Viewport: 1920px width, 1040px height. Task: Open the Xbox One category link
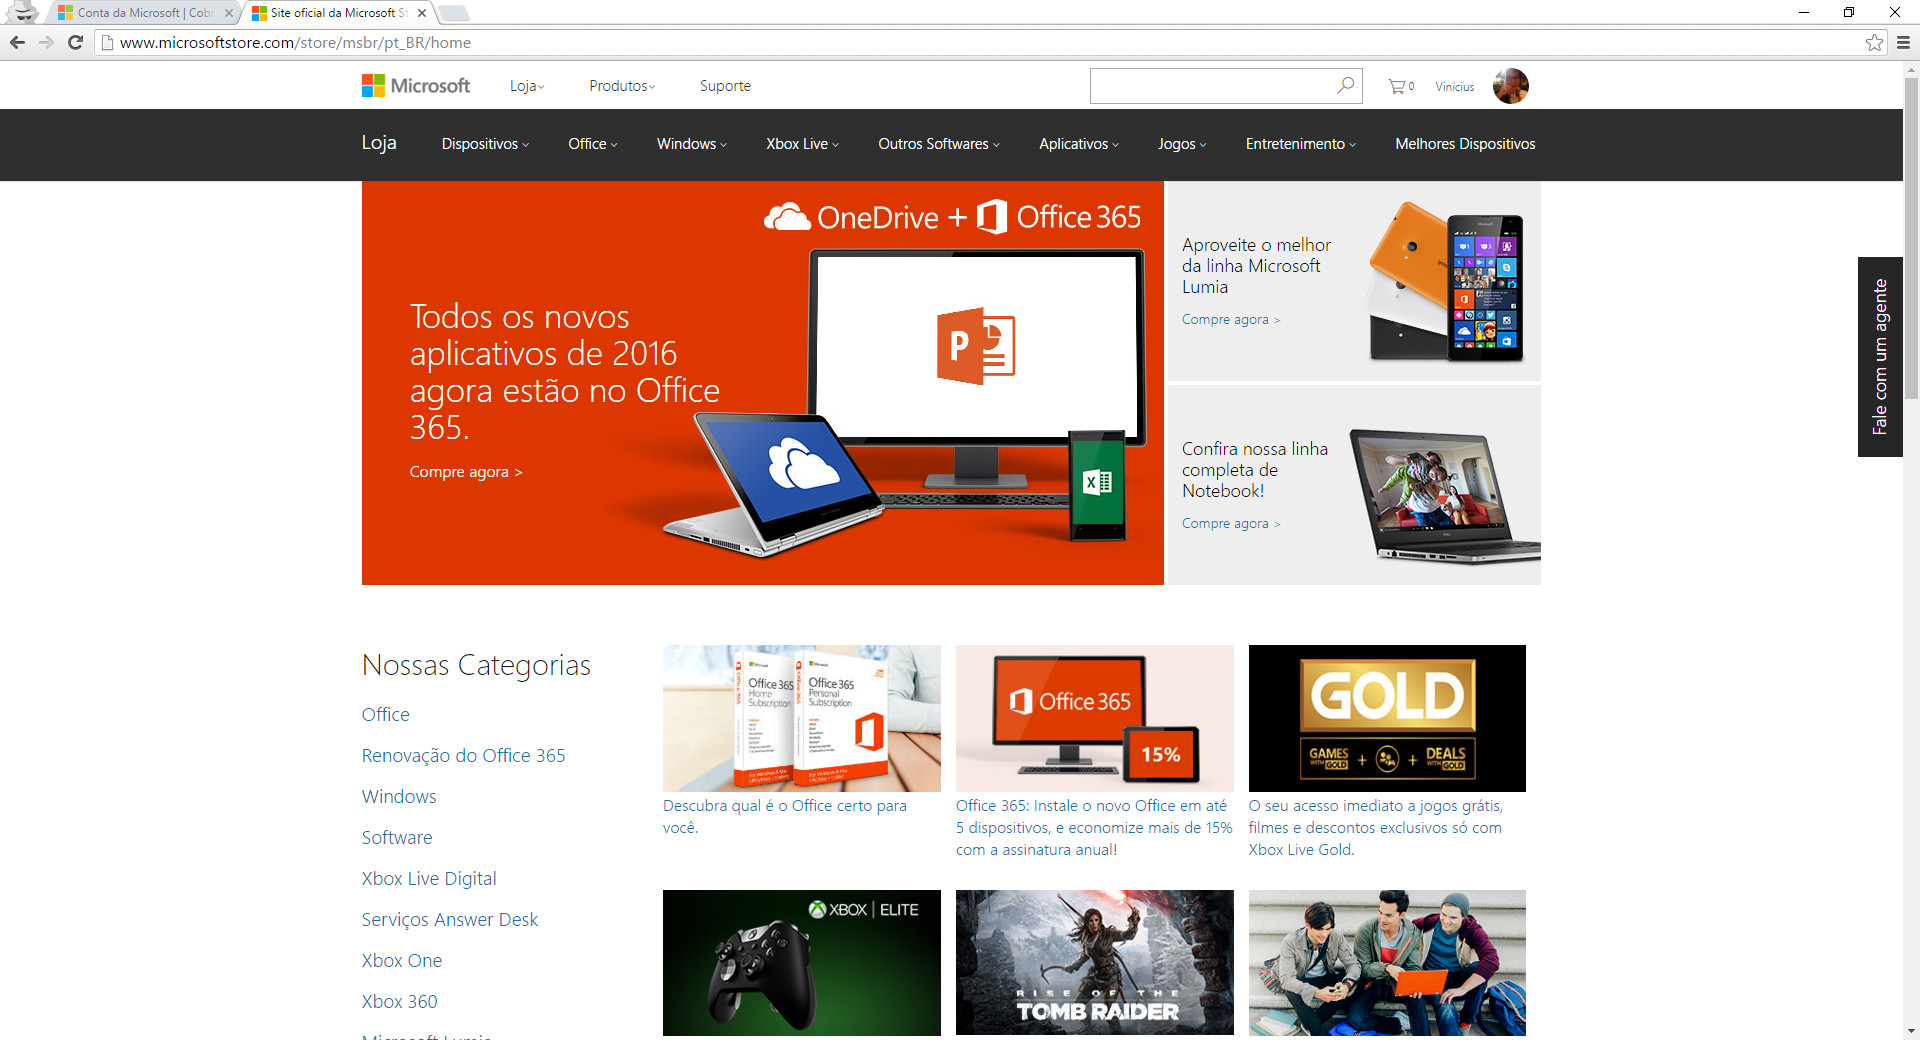click(402, 961)
